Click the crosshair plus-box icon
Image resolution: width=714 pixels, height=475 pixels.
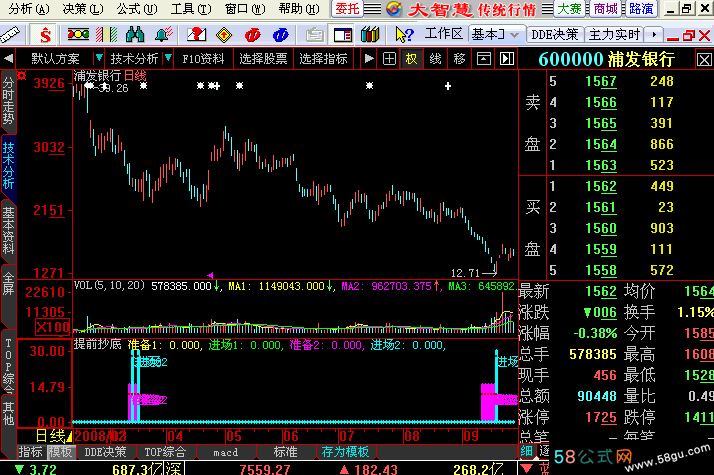click(389, 58)
